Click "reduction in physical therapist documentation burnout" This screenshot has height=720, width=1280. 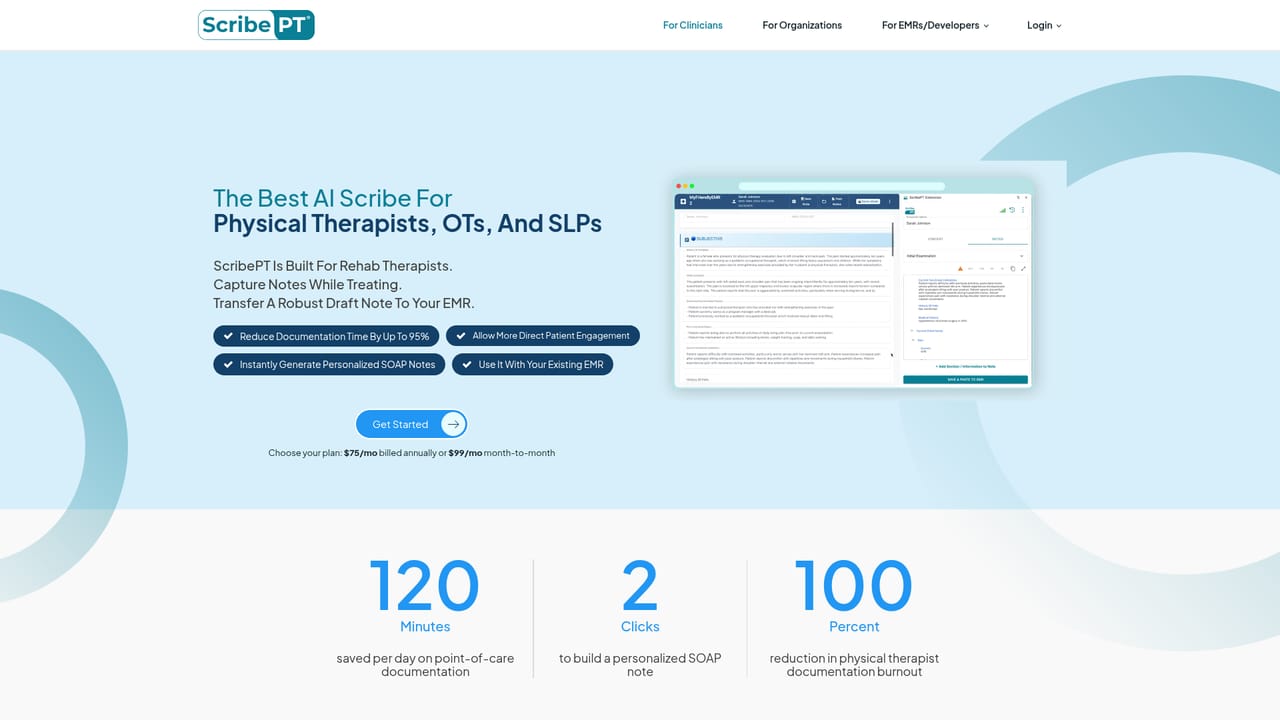(854, 665)
